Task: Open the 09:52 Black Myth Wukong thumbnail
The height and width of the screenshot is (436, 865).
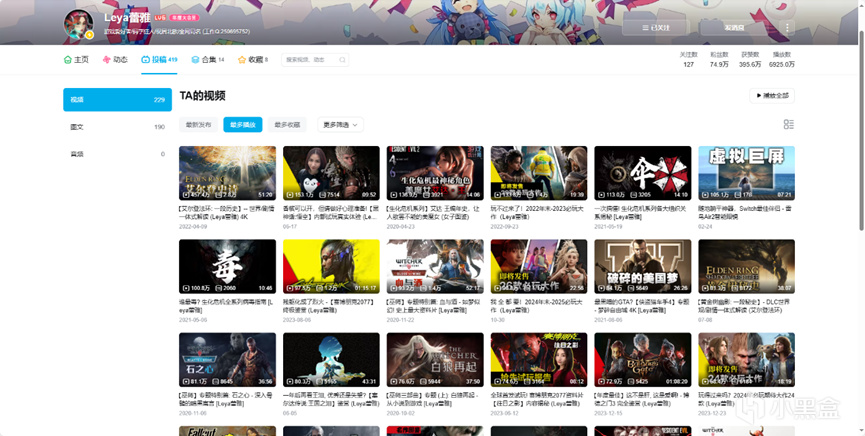Action: coord(331,173)
